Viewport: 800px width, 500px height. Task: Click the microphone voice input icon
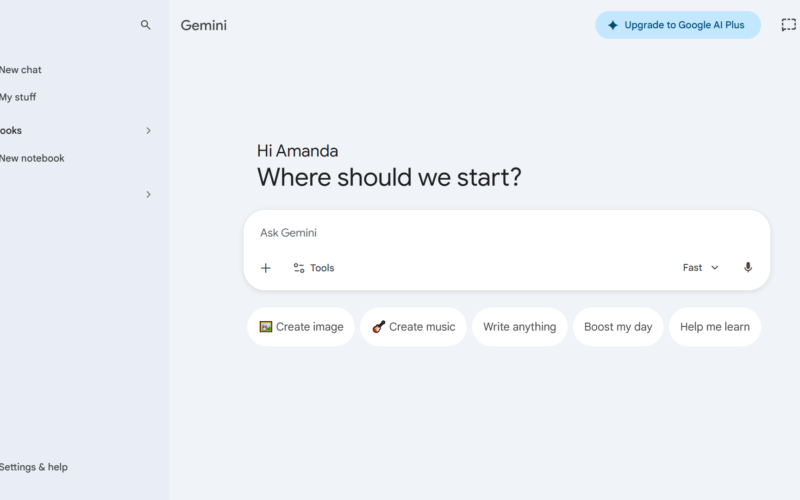pos(747,267)
